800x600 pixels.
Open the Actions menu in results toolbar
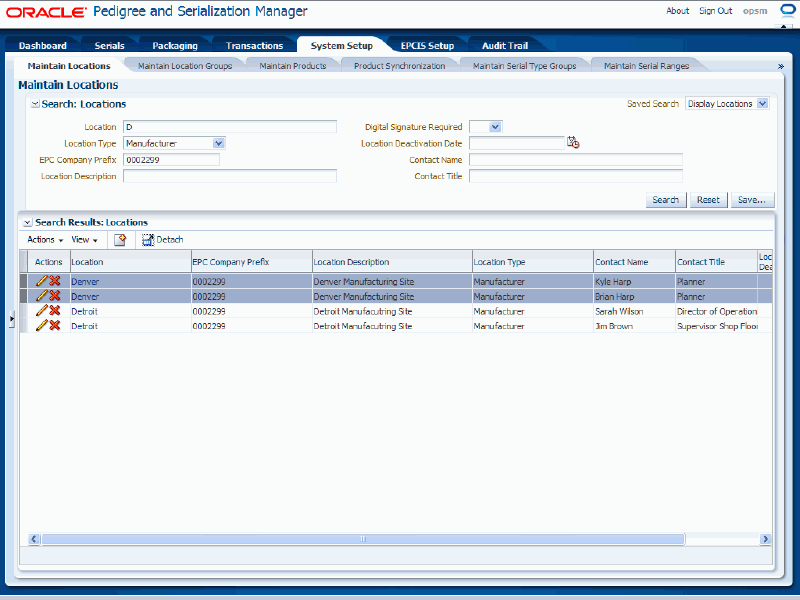45,240
